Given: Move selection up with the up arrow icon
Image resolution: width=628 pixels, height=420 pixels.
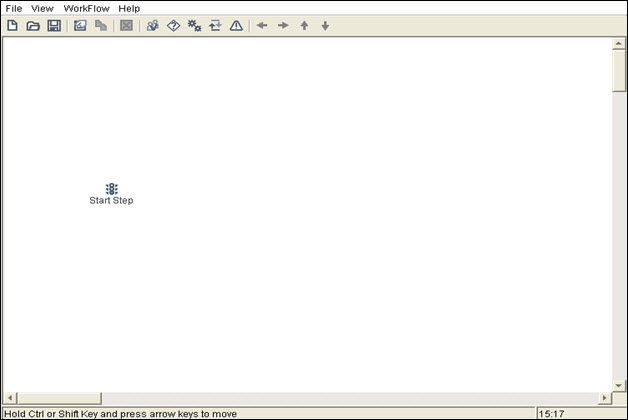Looking at the screenshot, I should pyautogui.click(x=304, y=26).
